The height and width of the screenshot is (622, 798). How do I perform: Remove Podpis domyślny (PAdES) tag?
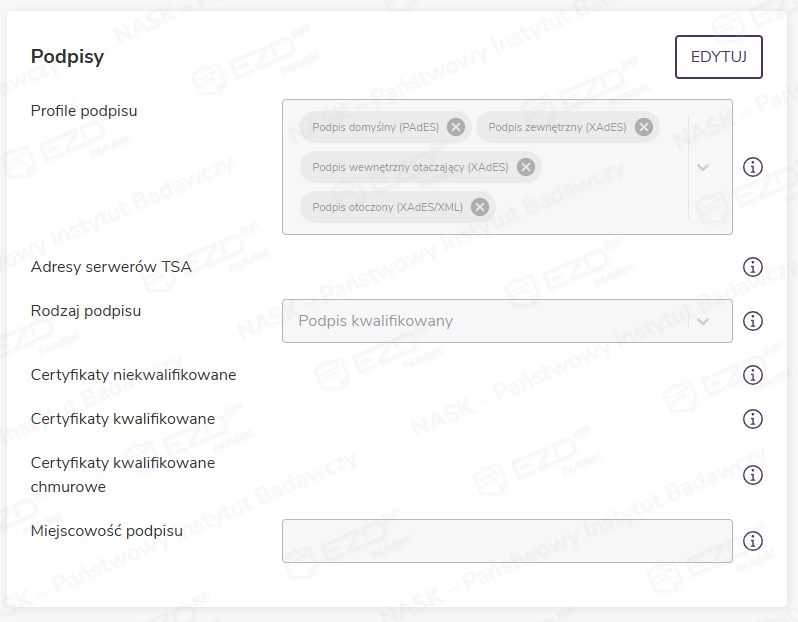[x=456, y=127]
